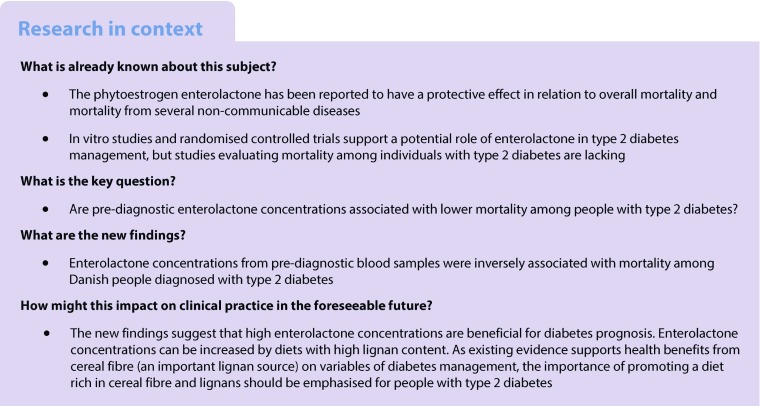Click the "What is already known about this subject?" heading
760x406 pixels.
pyautogui.click(x=137, y=68)
